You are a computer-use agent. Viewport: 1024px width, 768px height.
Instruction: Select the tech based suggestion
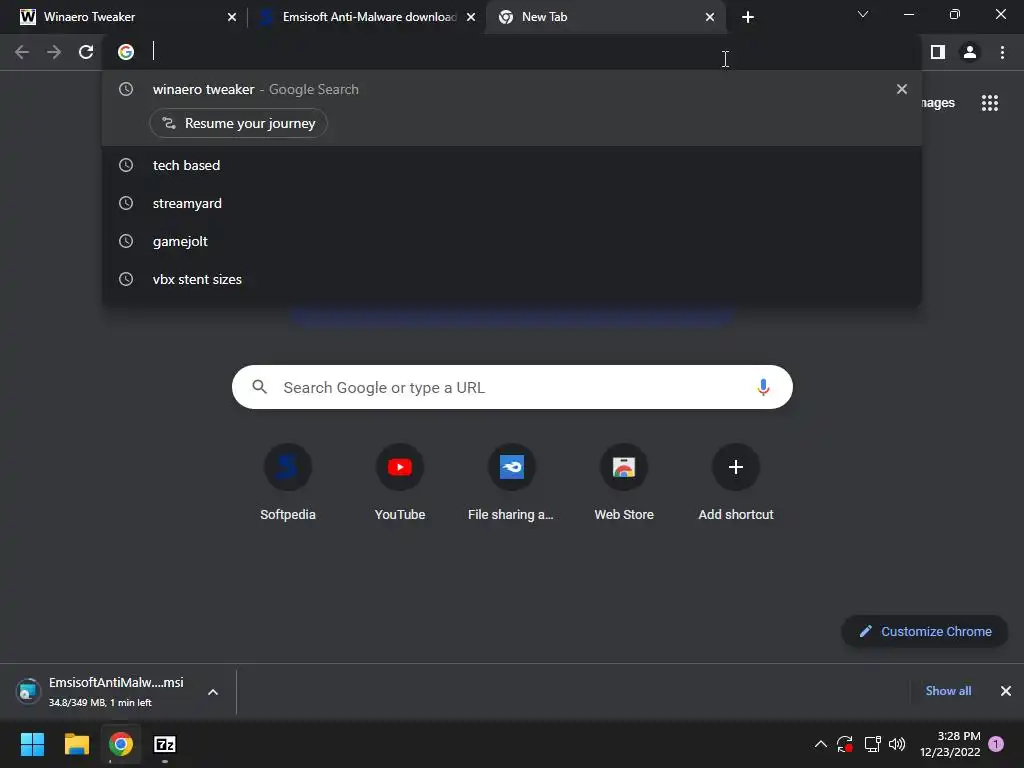[x=512, y=165]
